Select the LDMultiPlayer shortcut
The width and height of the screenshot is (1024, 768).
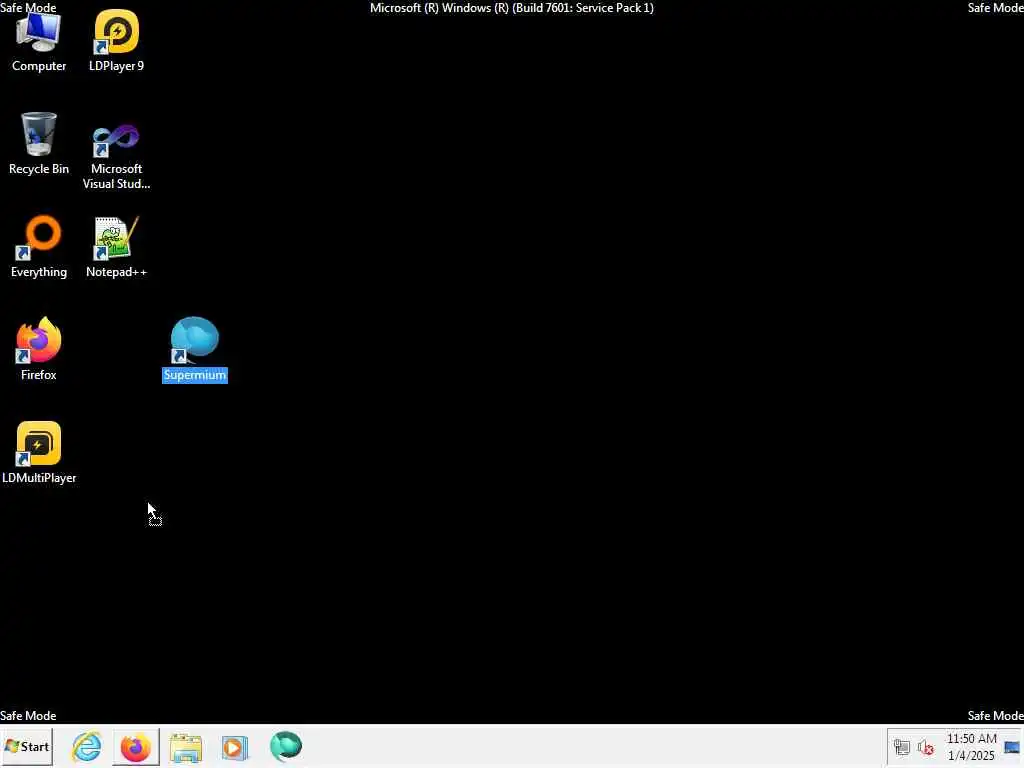pos(39,453)
